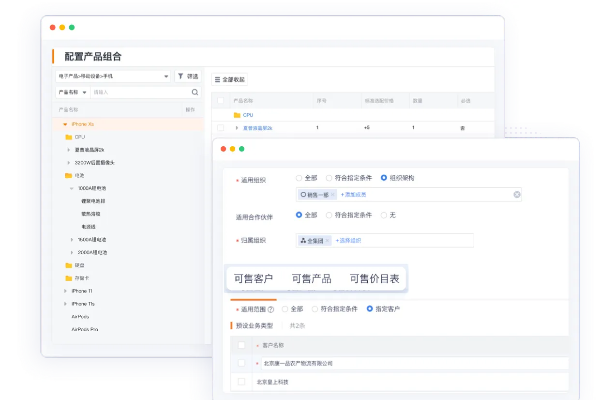Select 指定客户 radio for 适用范围

click(x=370, y=309)
